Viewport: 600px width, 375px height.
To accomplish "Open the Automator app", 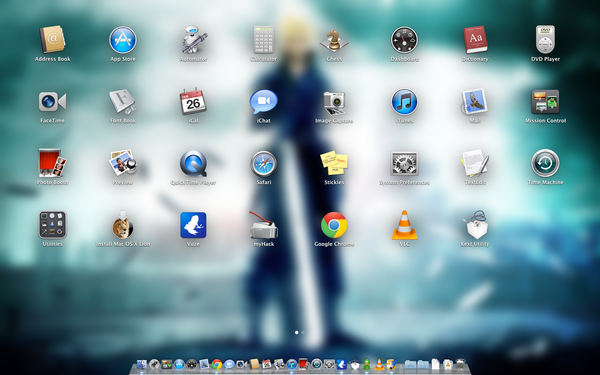I will 193,39.
